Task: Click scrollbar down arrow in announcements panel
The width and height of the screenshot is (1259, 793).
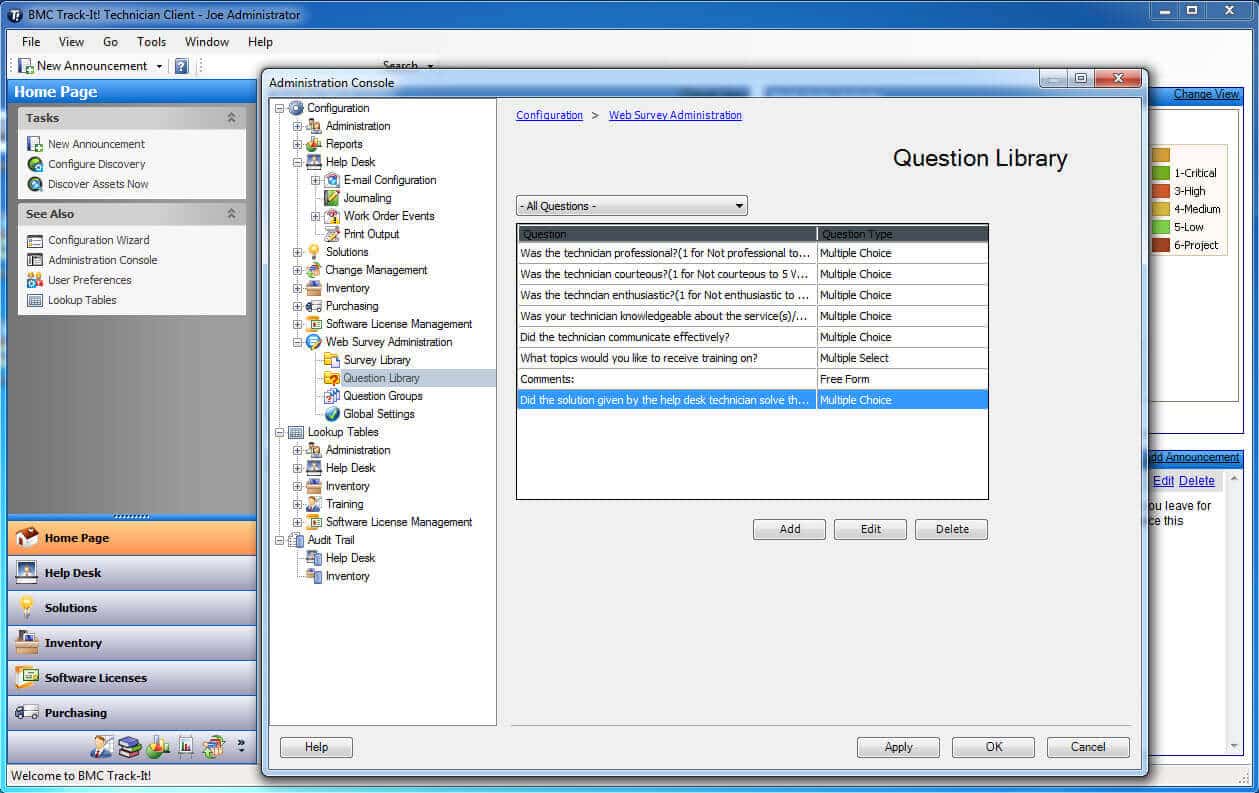Action: (x=1234, y=746)
